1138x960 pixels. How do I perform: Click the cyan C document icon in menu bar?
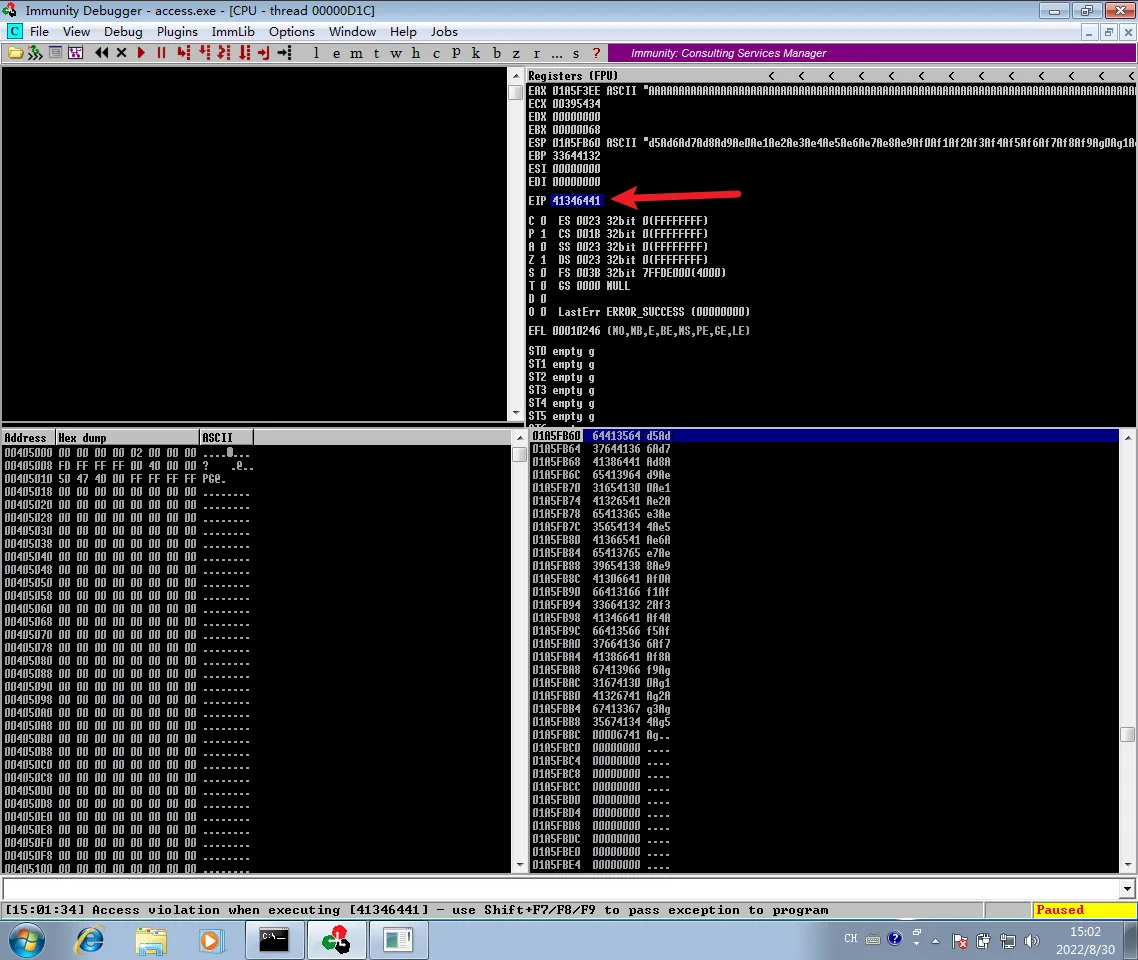click(x=15, y=31)
